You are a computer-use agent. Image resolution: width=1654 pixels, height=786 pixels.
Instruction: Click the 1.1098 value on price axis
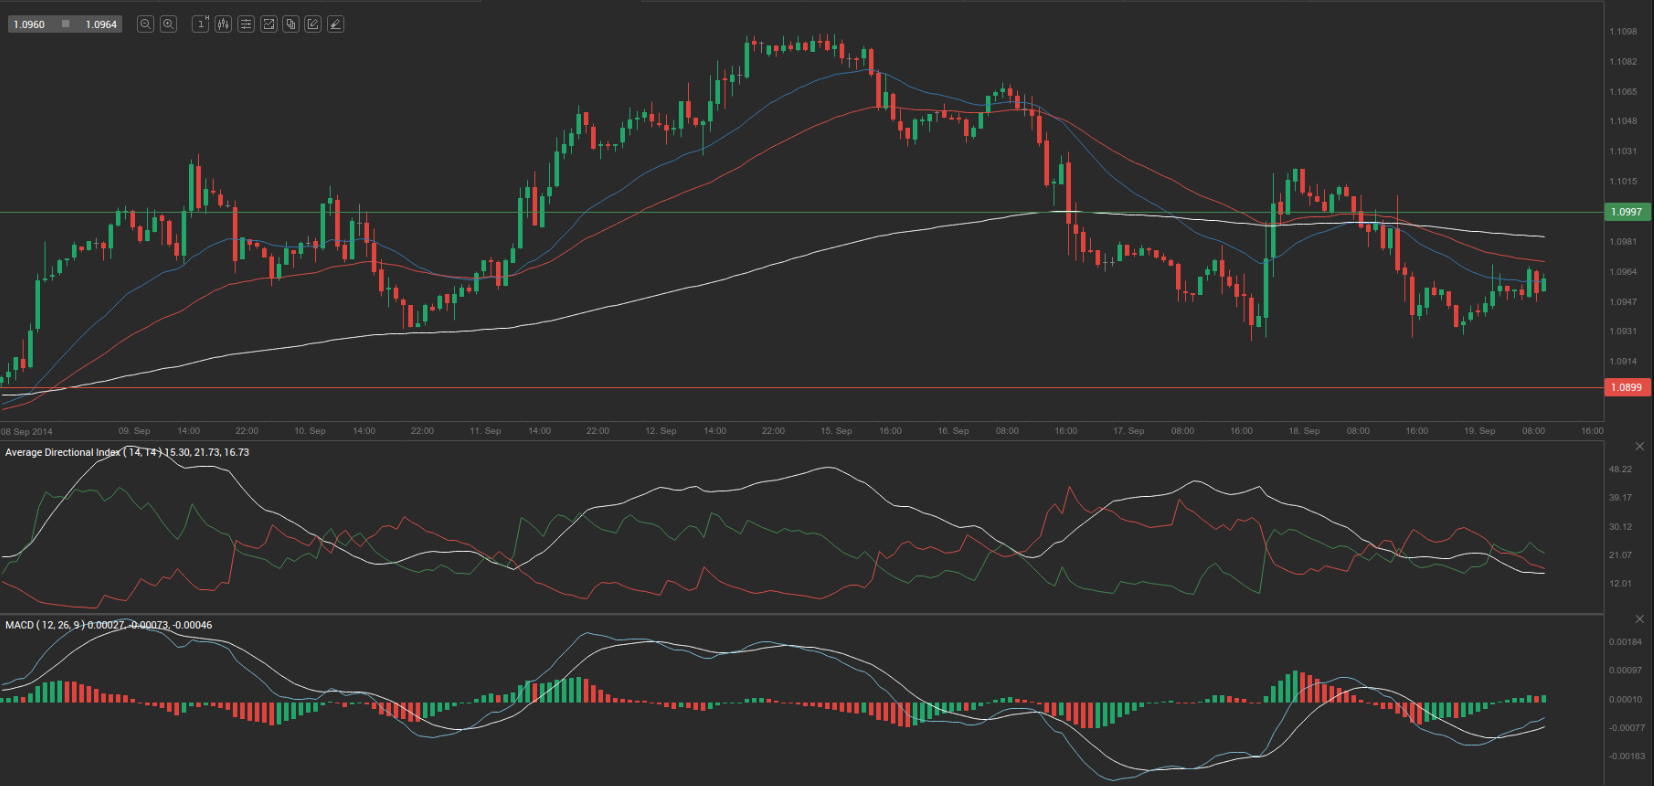point(1623,32)
